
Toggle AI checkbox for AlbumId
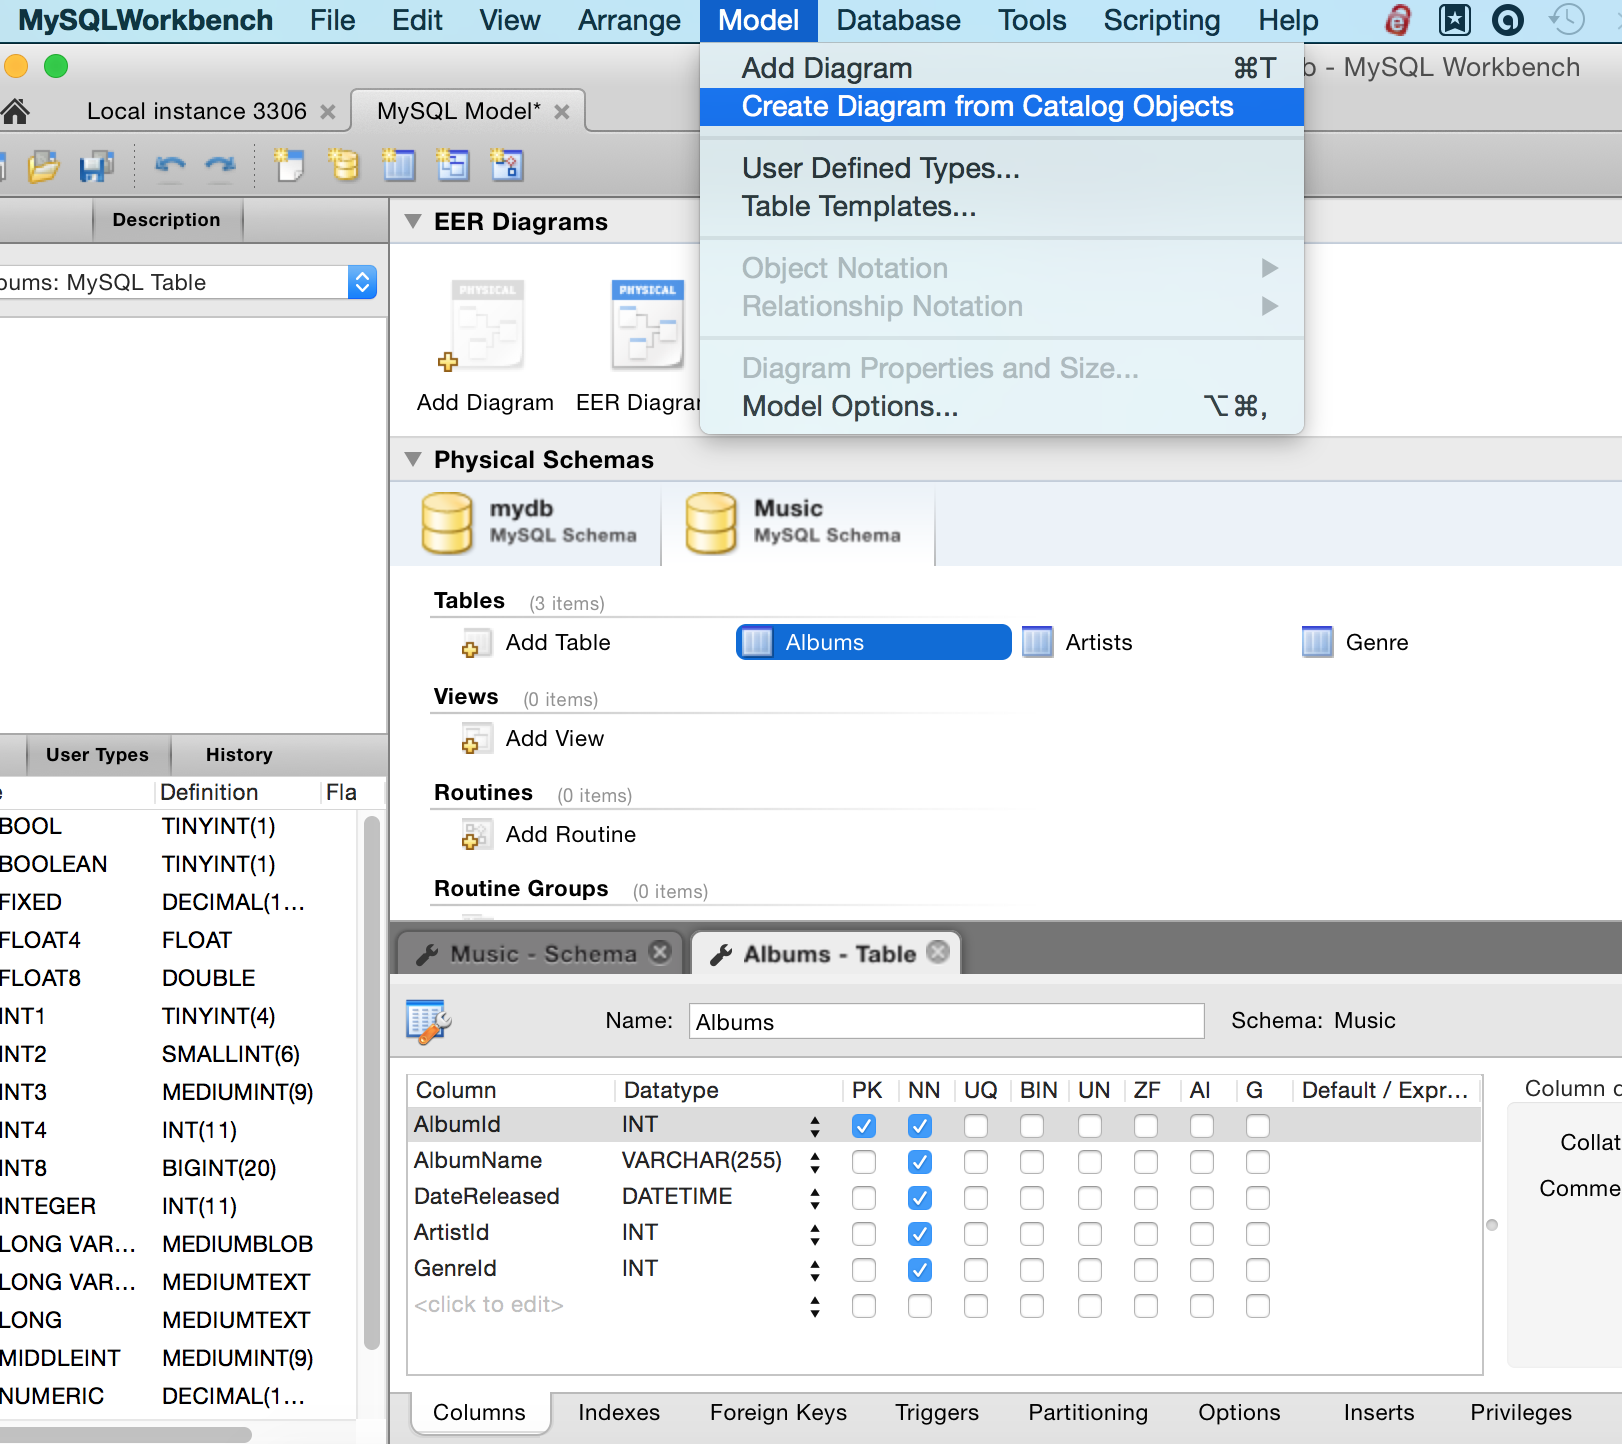click(x=1202, y=1126)
